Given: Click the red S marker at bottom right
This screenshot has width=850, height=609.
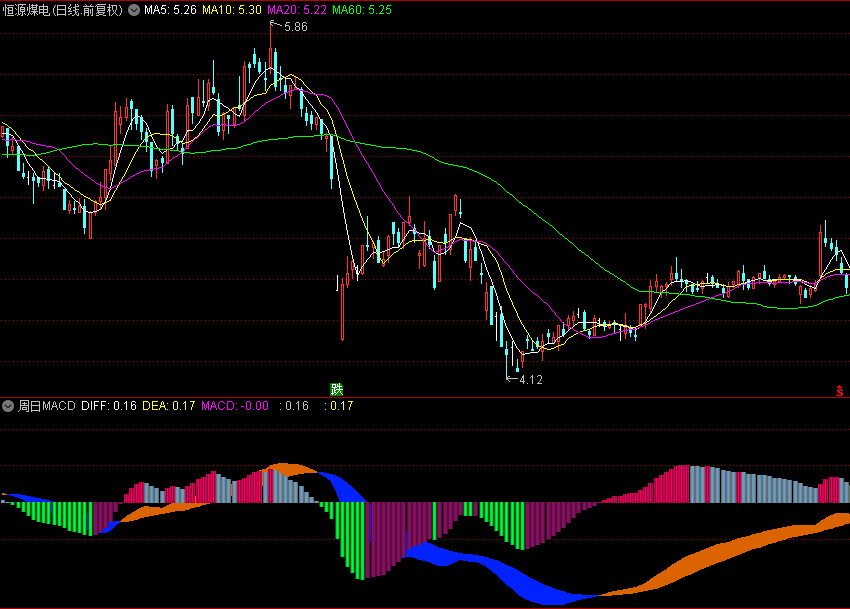Looking at the screenshot, I should (x=840, y=390).
